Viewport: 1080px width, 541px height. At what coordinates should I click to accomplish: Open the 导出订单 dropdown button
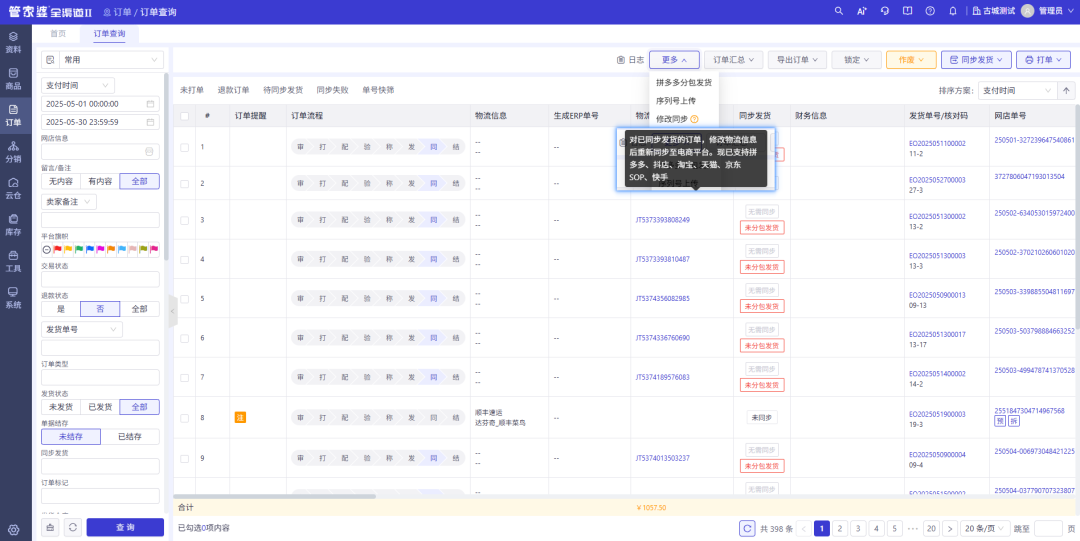click(x=800, y=60)
